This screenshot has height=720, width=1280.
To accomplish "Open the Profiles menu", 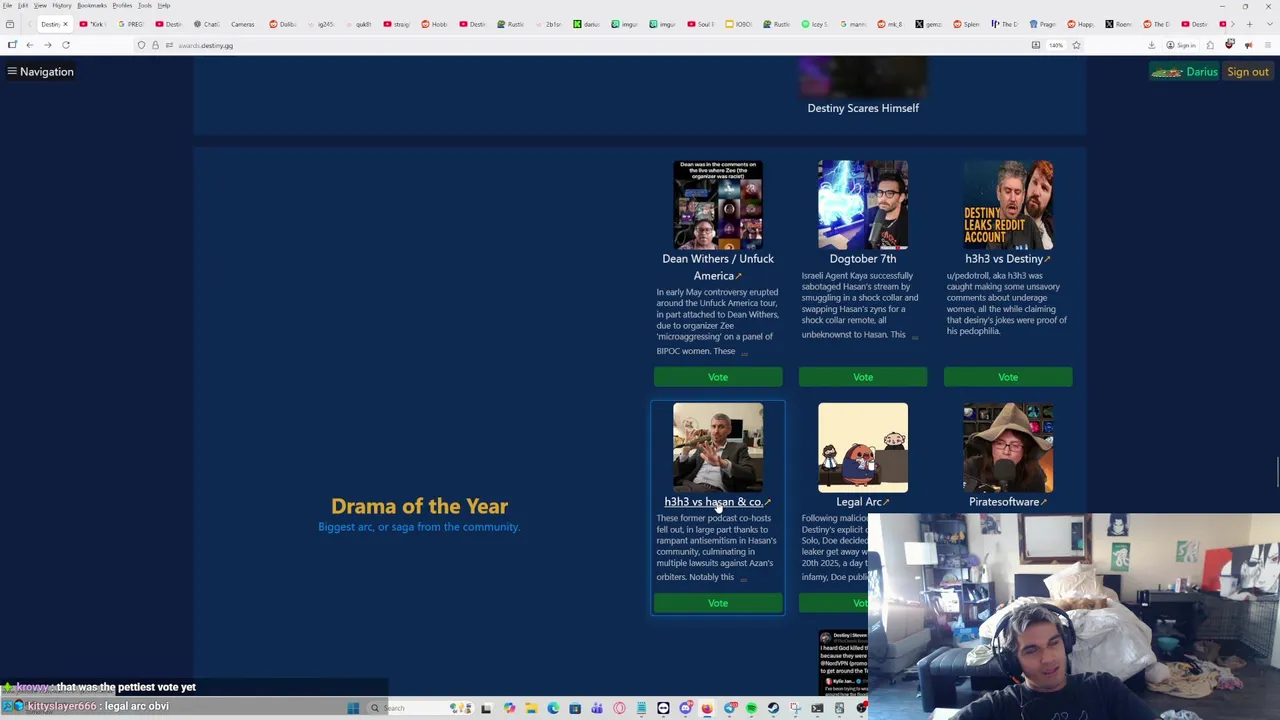I will point(122,6).
